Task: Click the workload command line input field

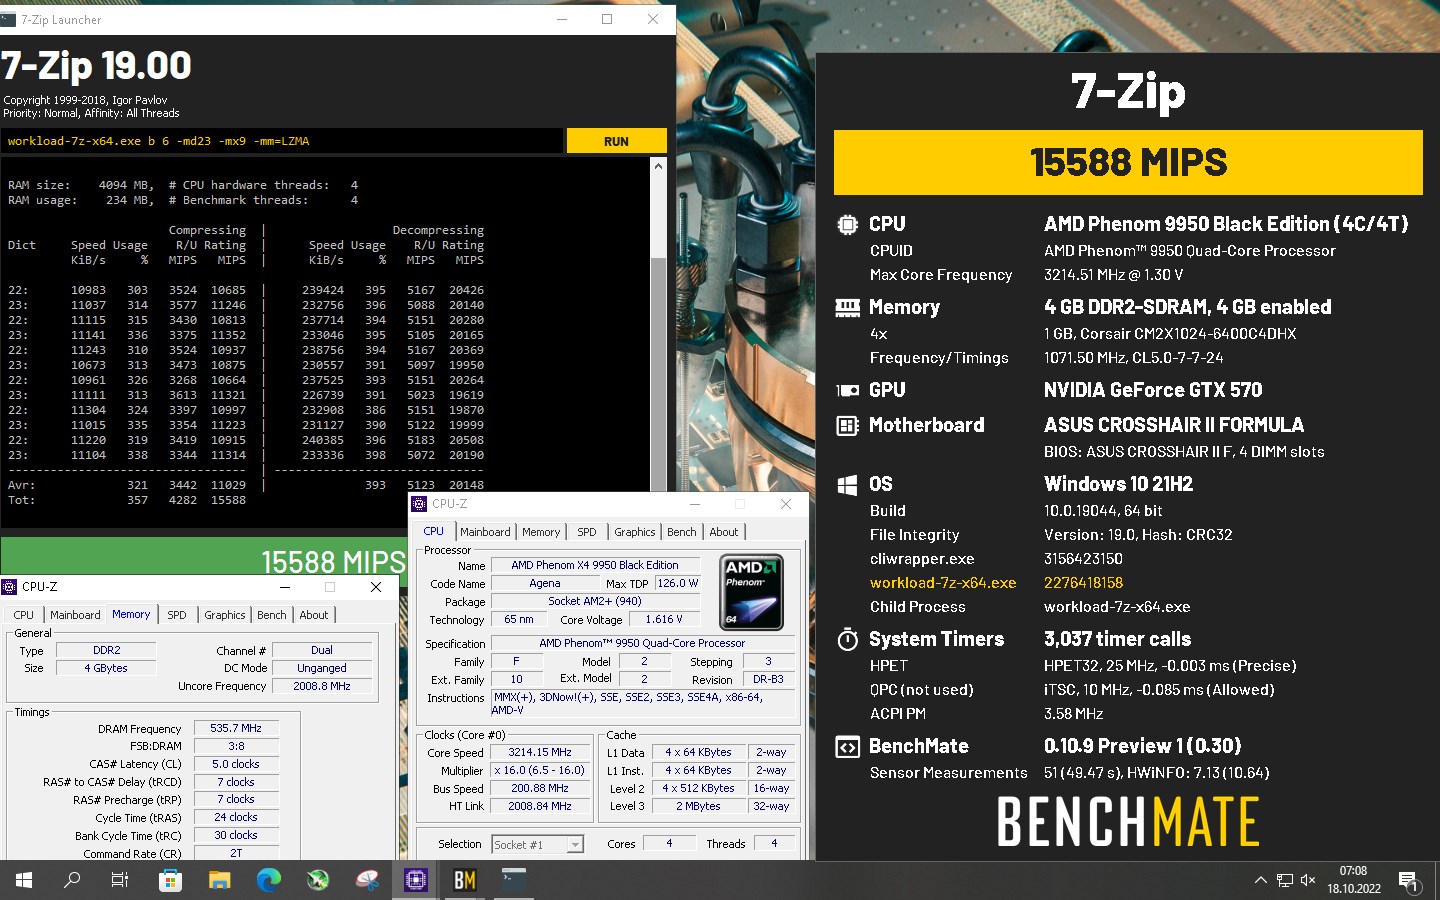Action: coord(281,141)
